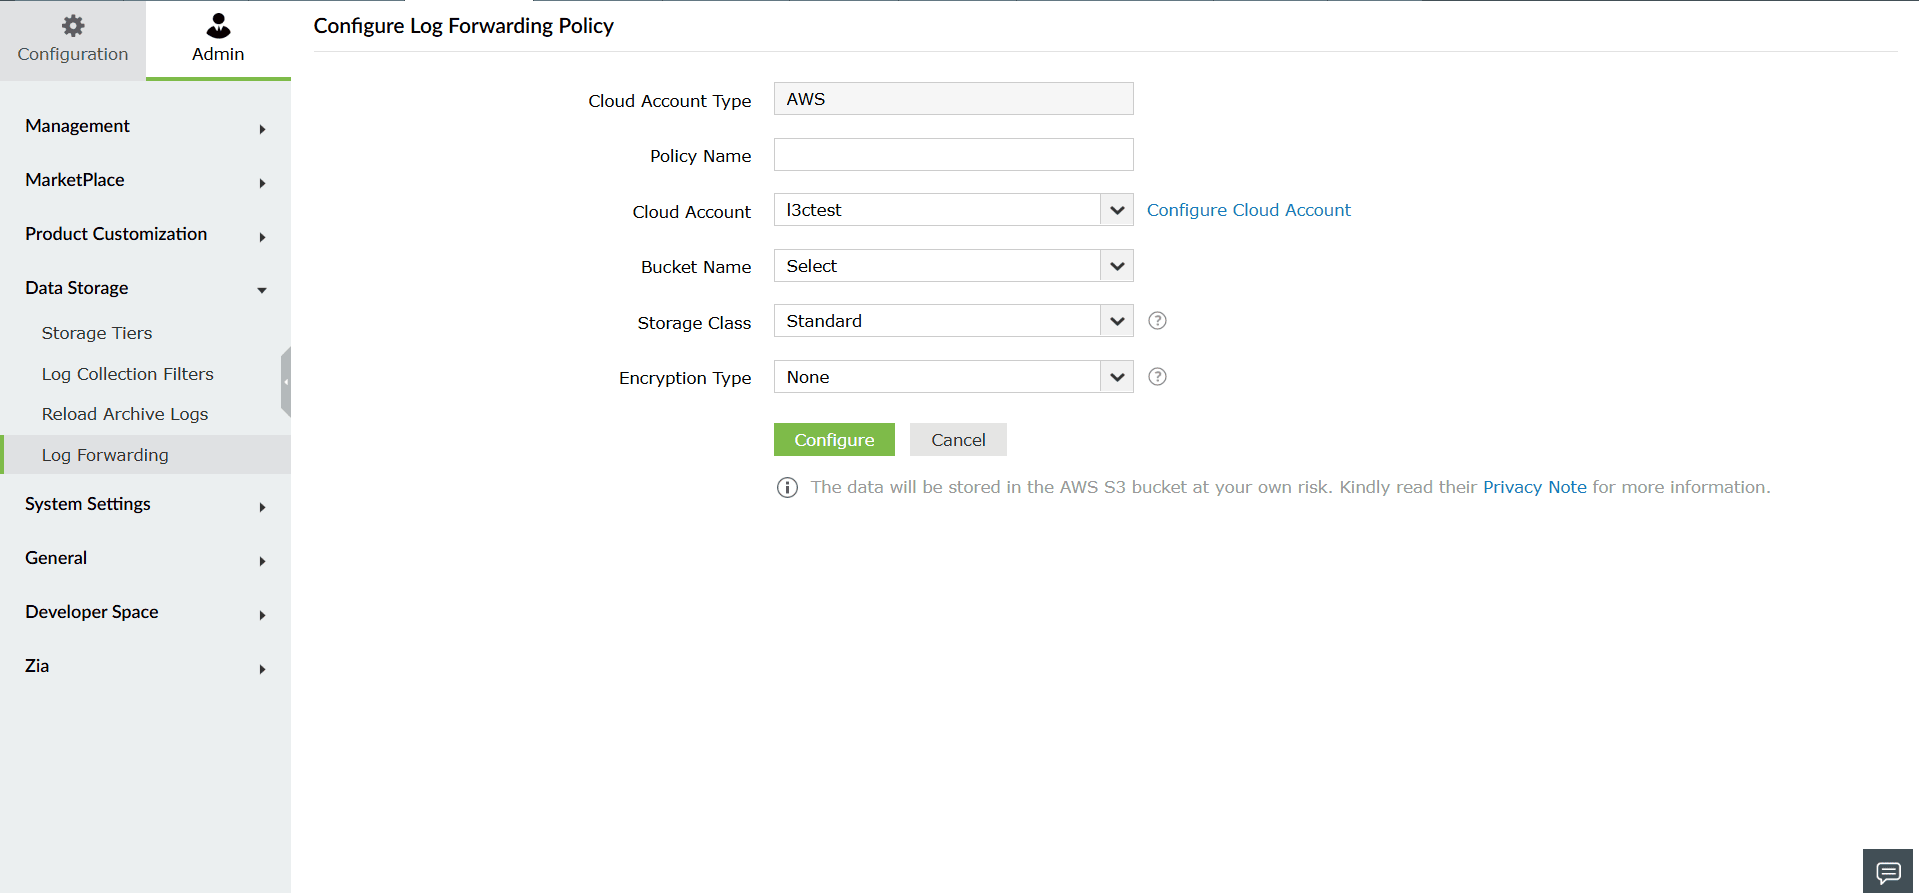The image size is (1919, 893).
Task: Click arrow next to Developer Space
Action: pos(262,615)
